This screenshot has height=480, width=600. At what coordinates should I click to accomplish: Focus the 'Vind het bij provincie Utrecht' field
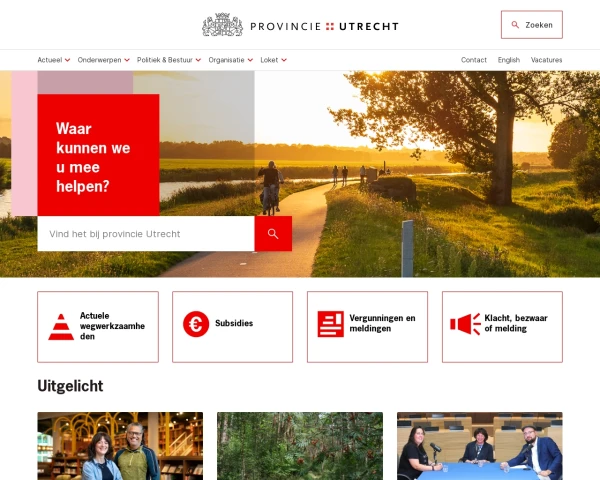146,233
